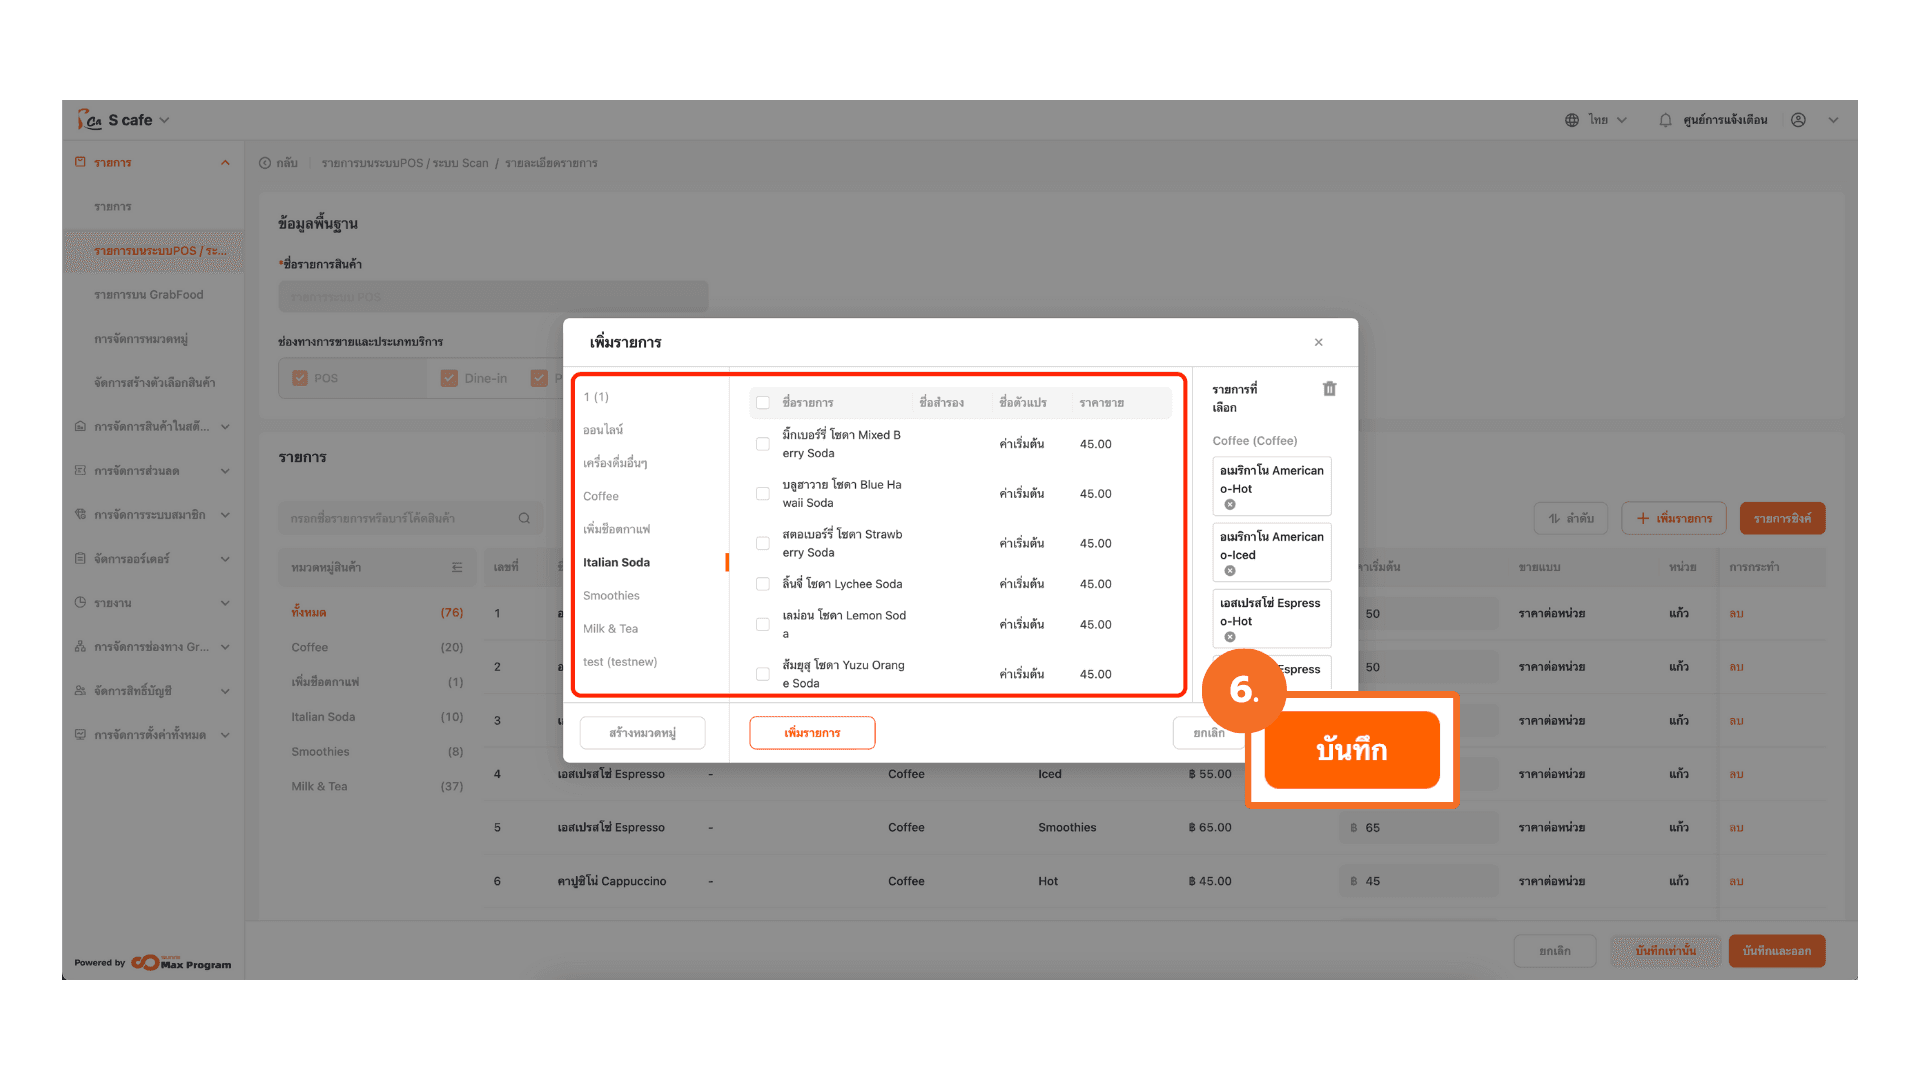1920x1080 pixels.
Task: Click the globe language icon
Action: (1572, 120)
